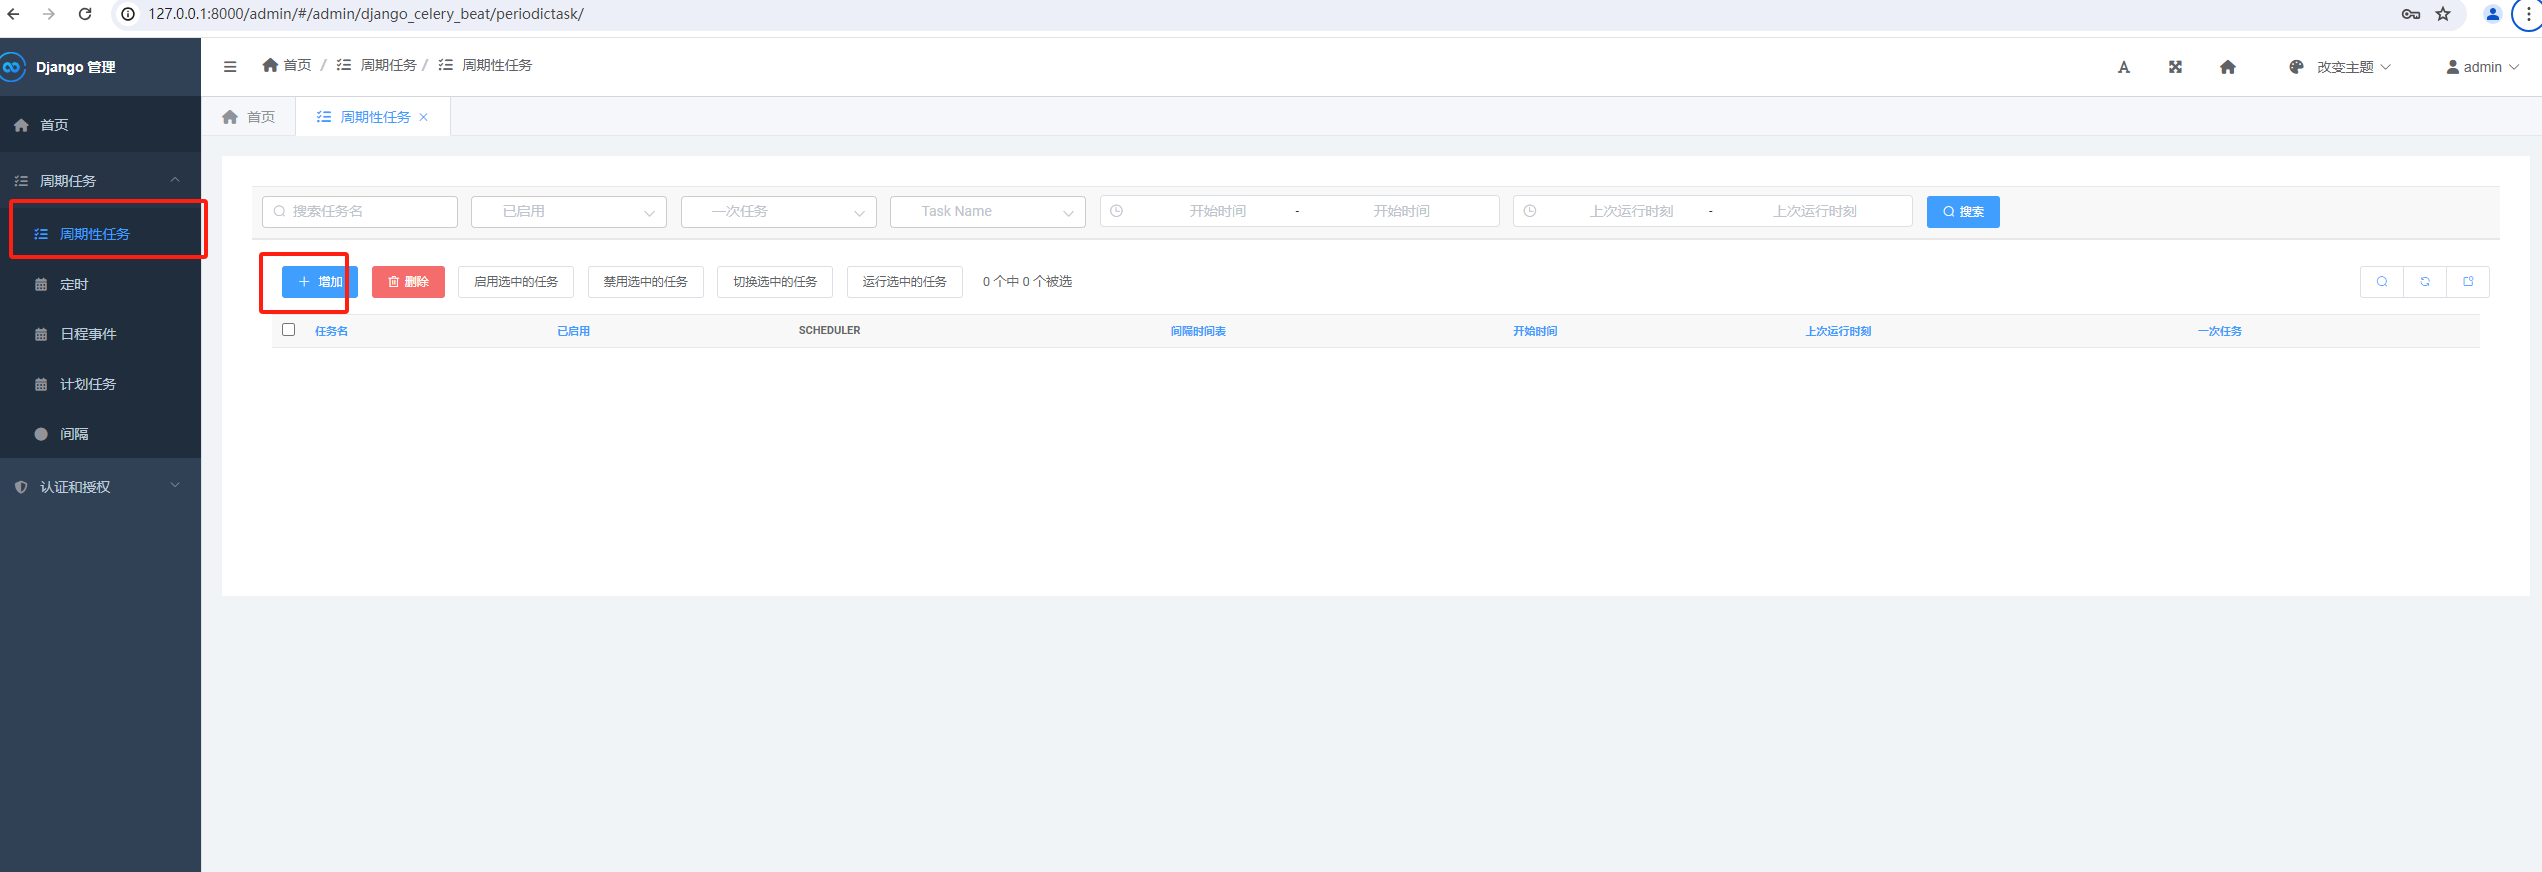
Task: Sort by the 开始时间 column header
Action: 1535,331
